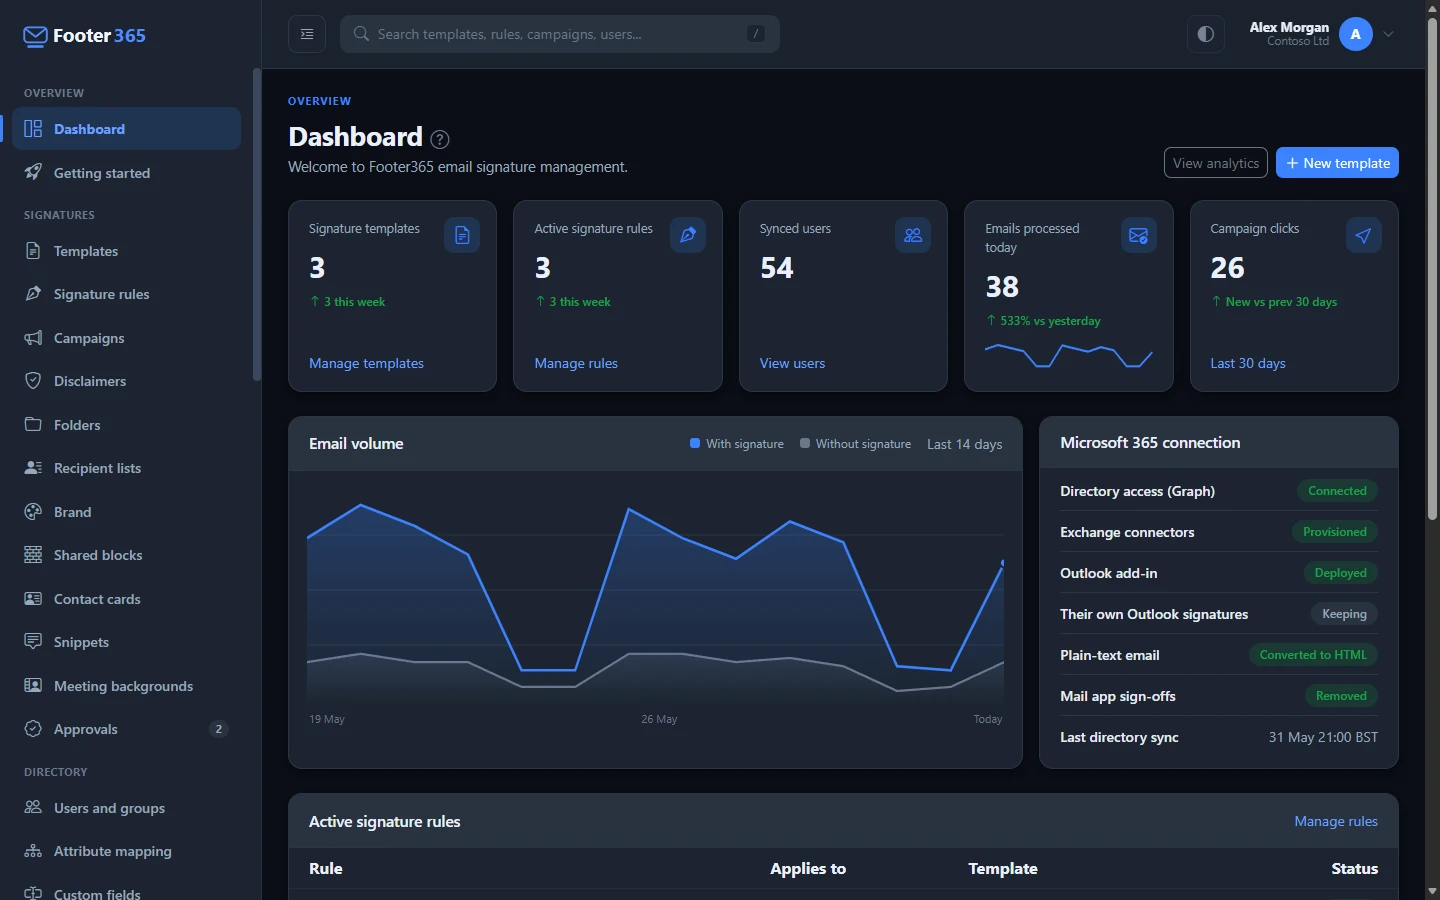
Task: Click the Meeting backgrounds icon
Action: pyautogui.click(x=33, y=685)
